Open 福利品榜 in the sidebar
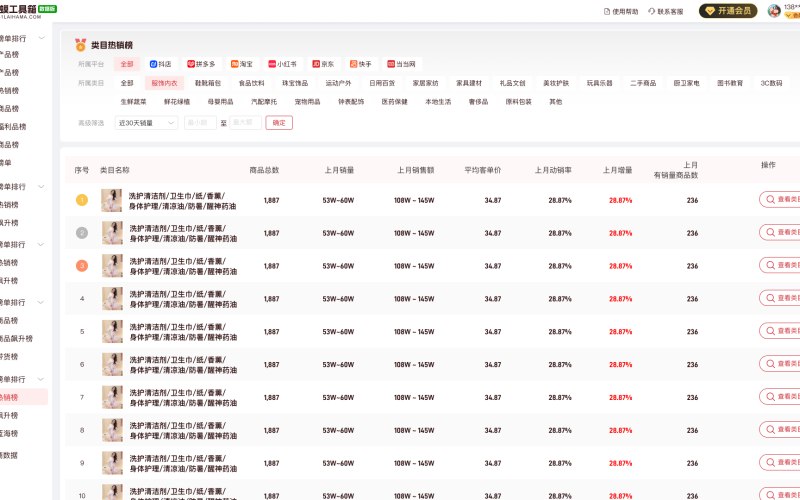The image size is (800, 500). point(13,127)
